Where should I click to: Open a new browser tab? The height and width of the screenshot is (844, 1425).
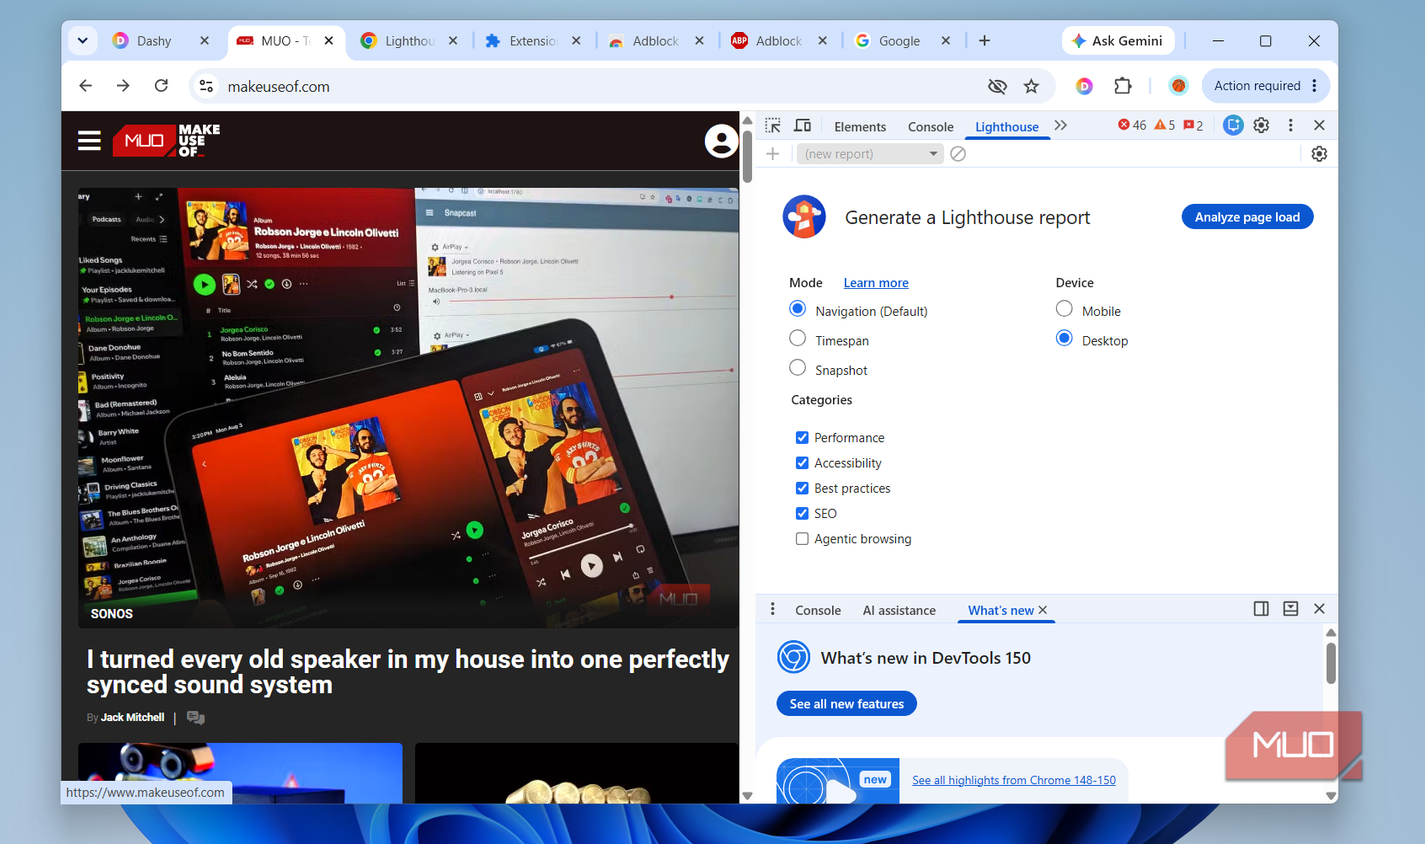pos(984,41)
